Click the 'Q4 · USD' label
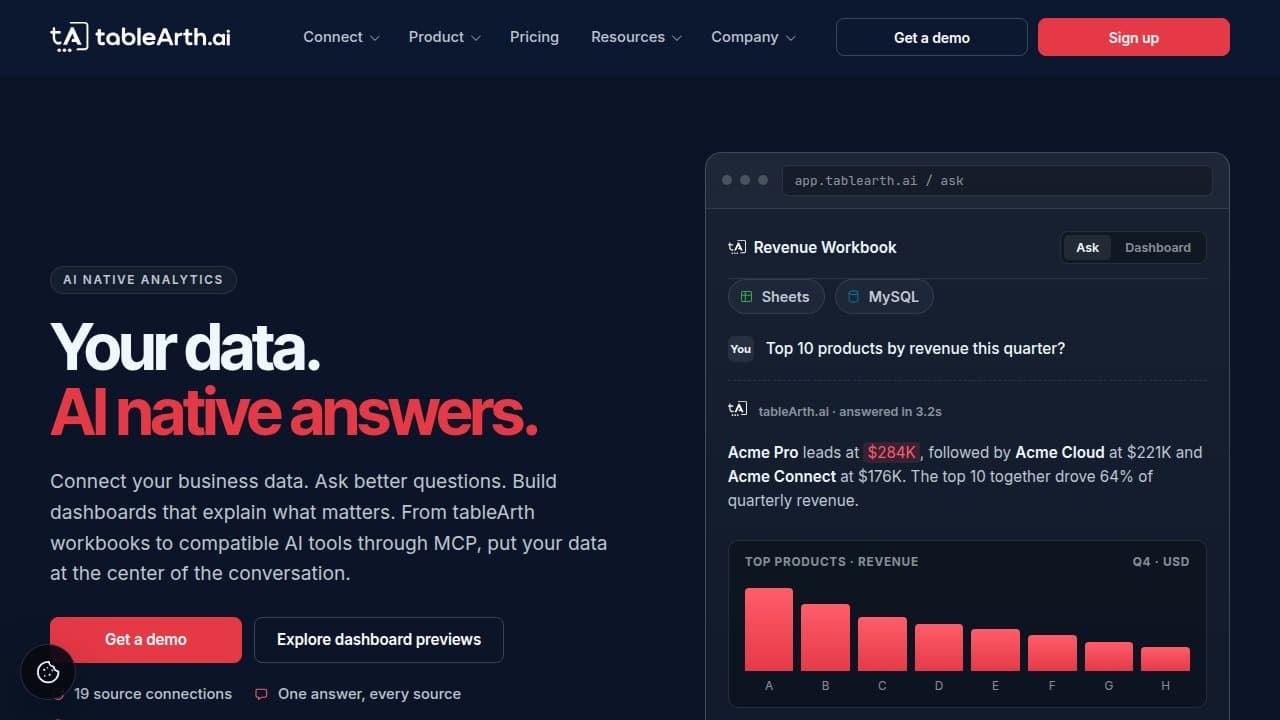 point(1161,562)
